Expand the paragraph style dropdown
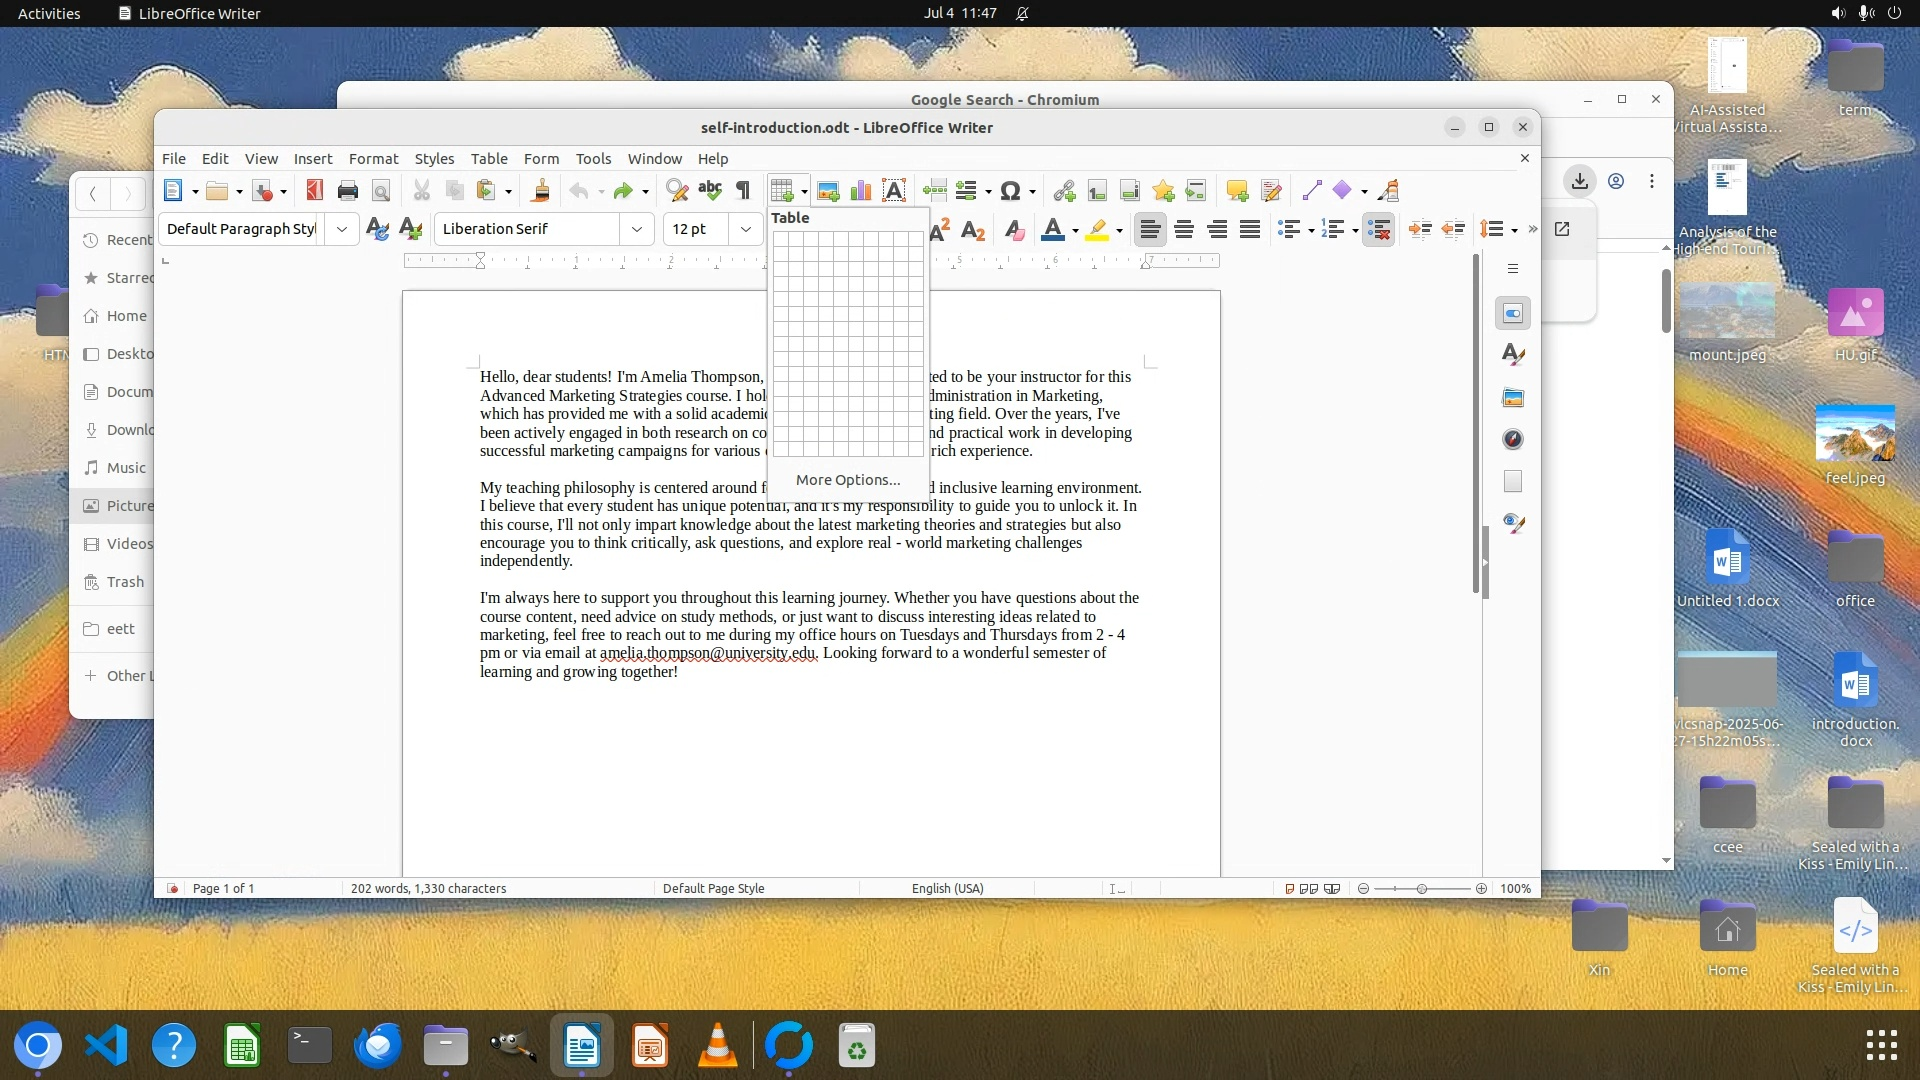1920x1080 pixels. click(342, 229)
